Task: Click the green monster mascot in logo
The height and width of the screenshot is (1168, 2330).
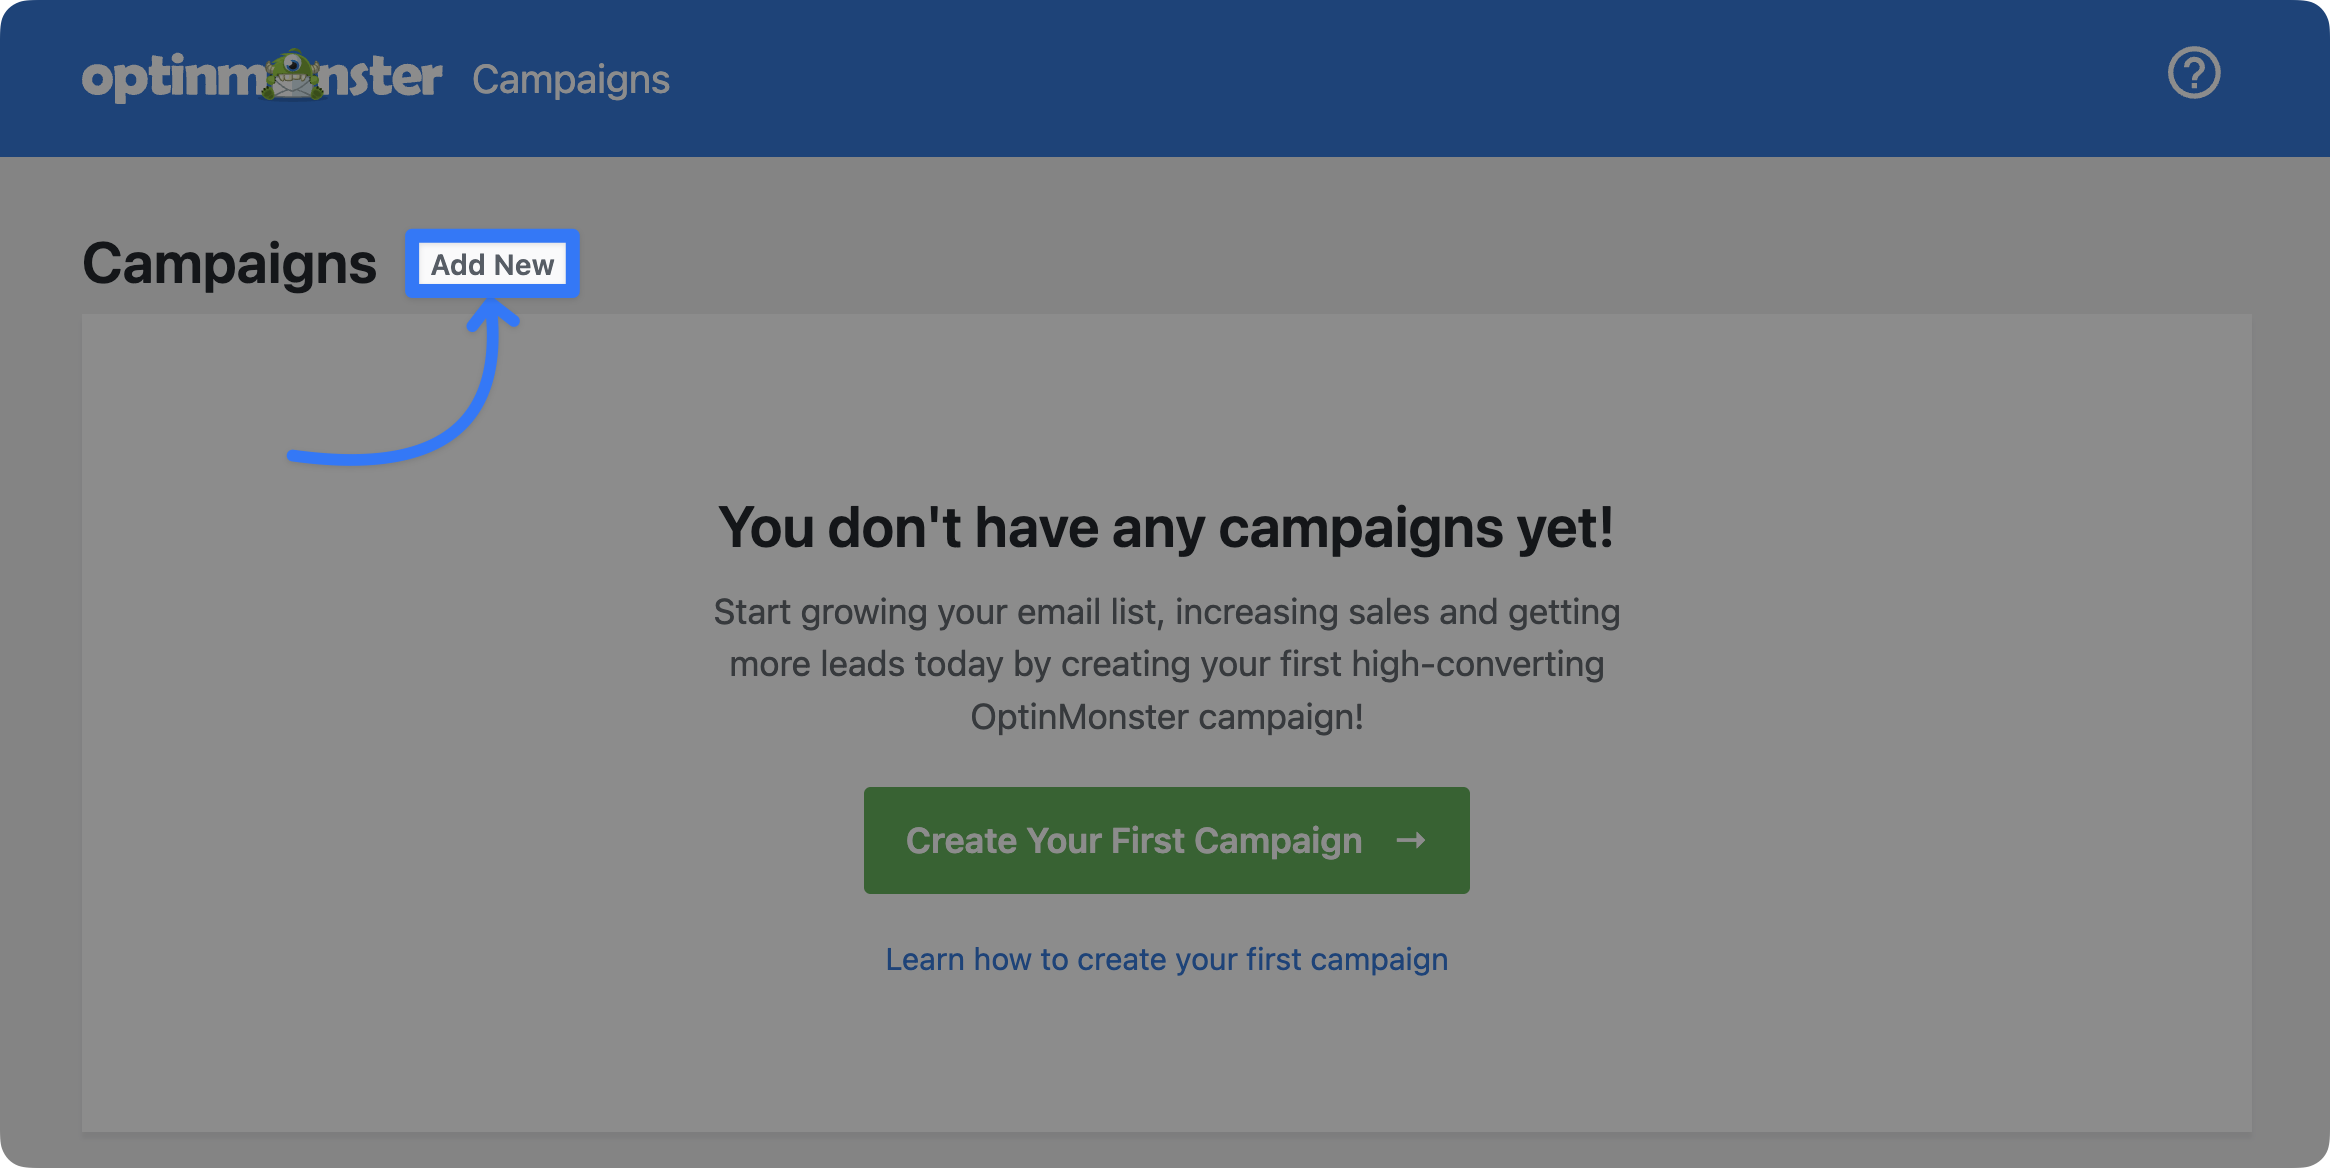Action: coord(293,75)
